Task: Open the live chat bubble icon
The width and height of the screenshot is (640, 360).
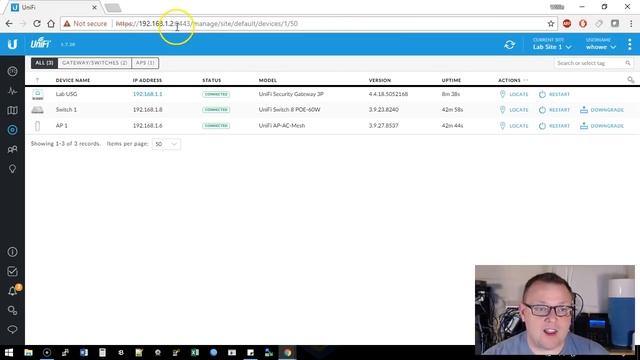Action: 12,329
